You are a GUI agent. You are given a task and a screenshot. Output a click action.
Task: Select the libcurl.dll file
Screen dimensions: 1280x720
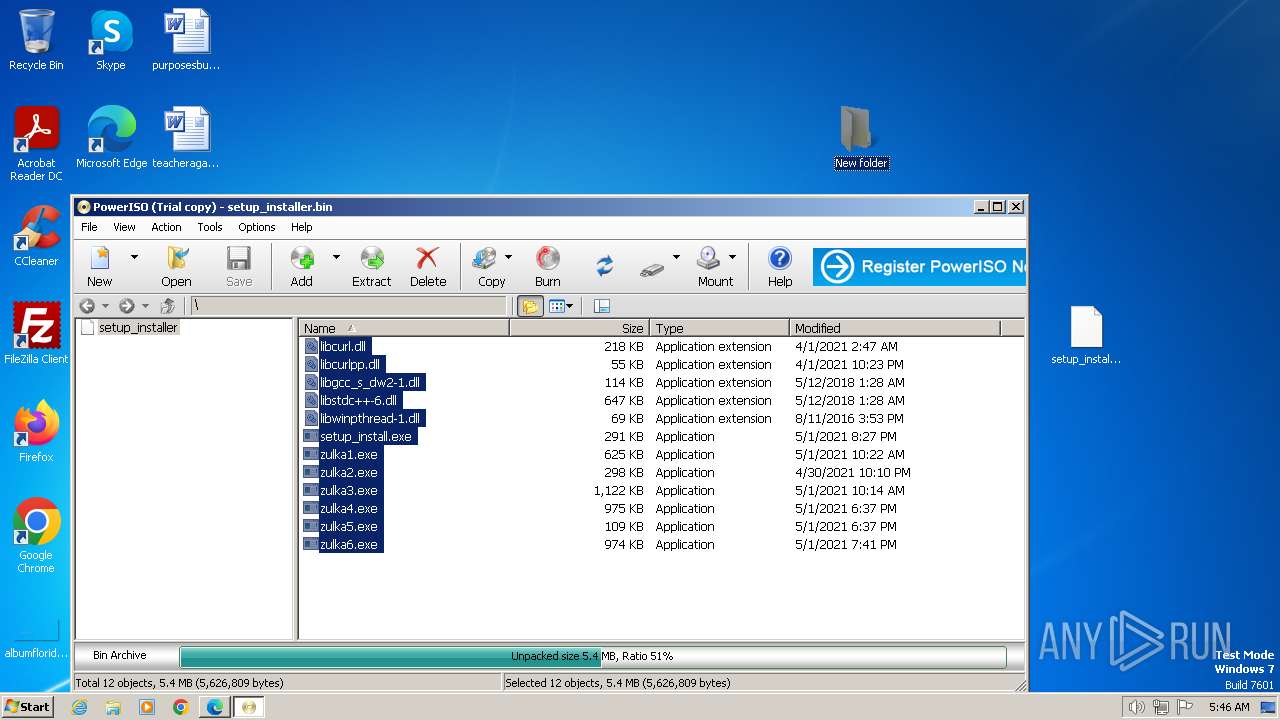pos(343,347)
